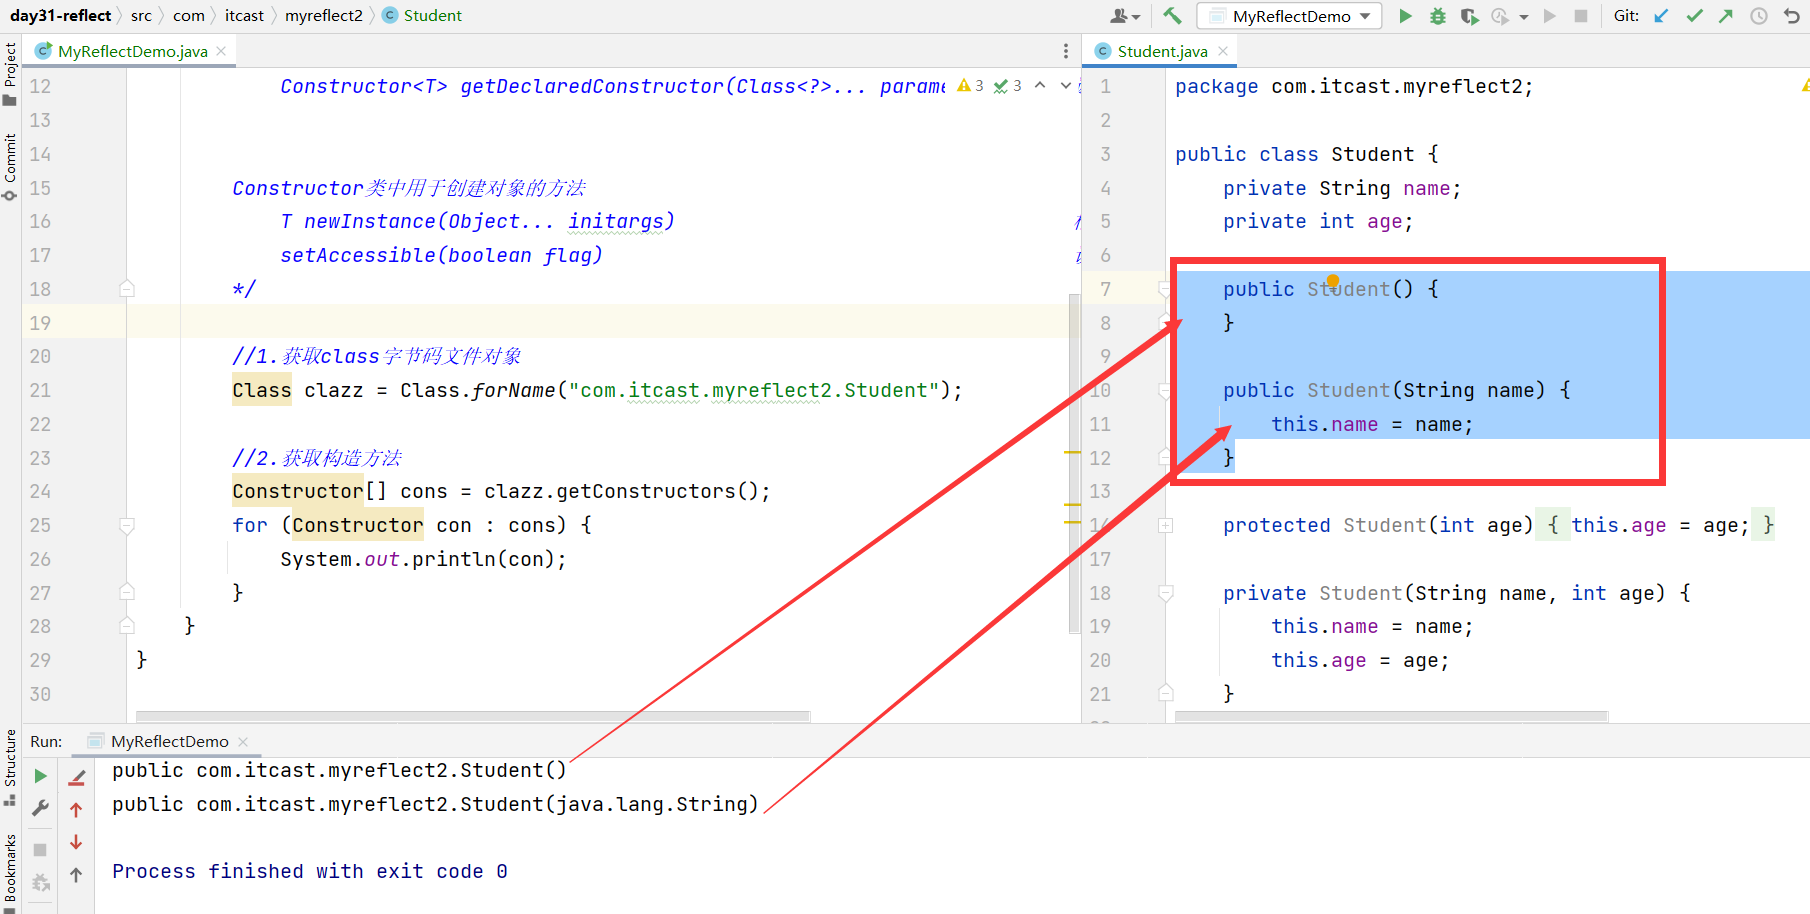Screen dimensions: 1810x914
Task: Collapse public Student() constructor at line 7
Action: [x=1165, y=289]
